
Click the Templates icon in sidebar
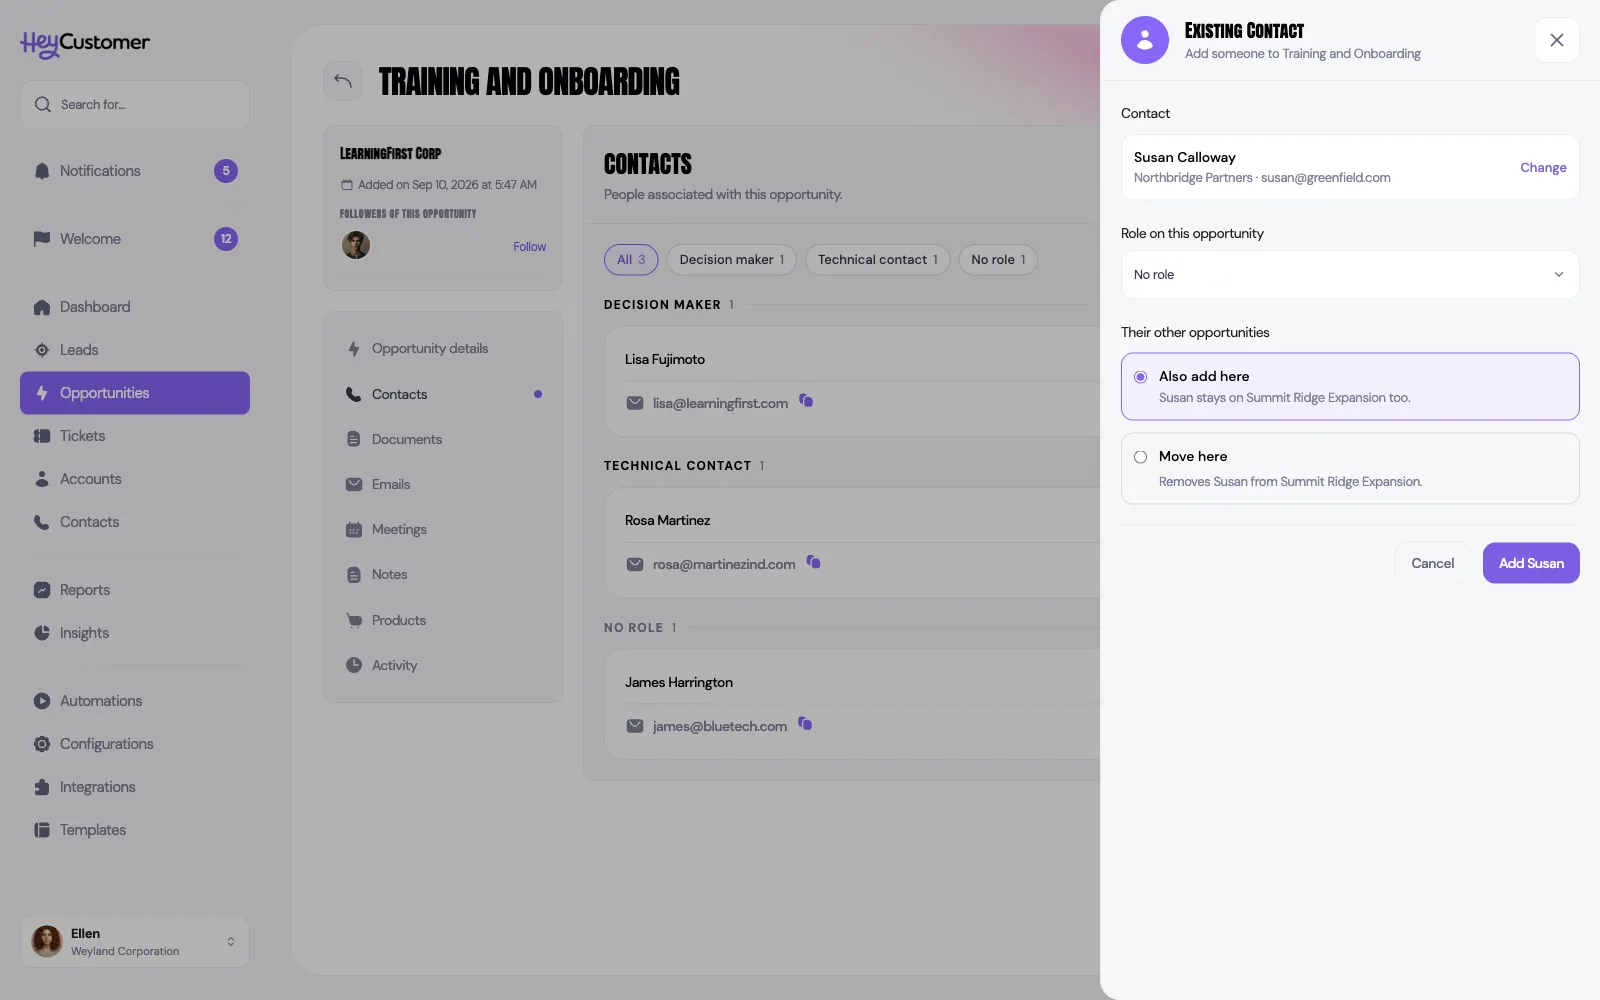(x=42, y=830)
